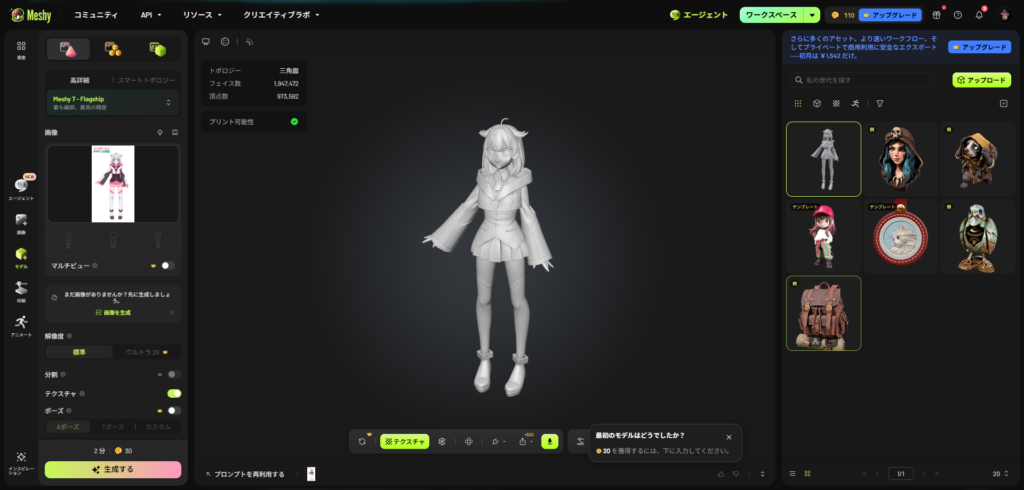
Task: Open the gift rewards icon in header
Action: [936, 15]
